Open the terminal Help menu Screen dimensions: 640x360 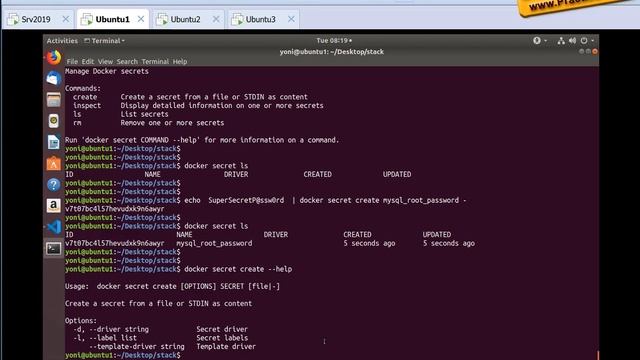coord(180,62)
